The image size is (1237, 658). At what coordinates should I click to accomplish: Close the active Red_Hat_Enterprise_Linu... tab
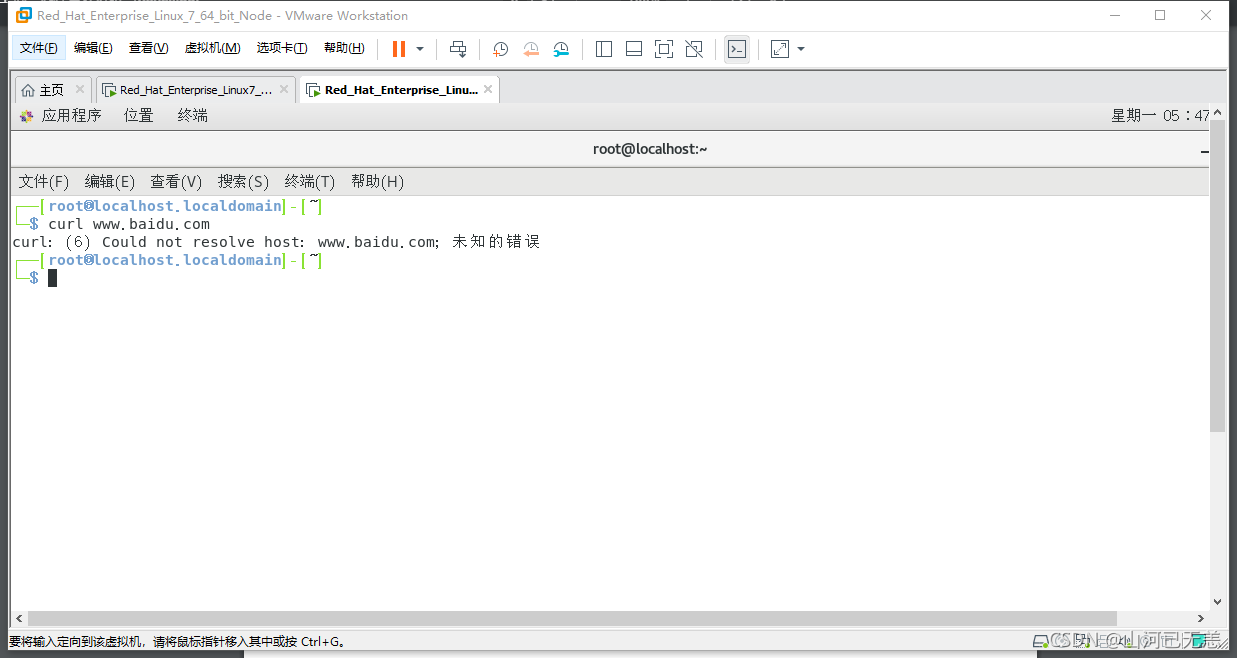point(488,89)
